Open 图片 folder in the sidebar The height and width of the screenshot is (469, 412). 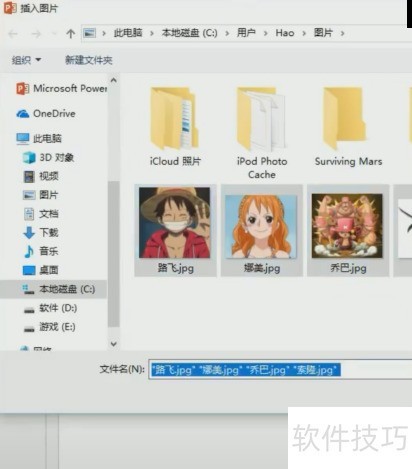coord(49,195)
